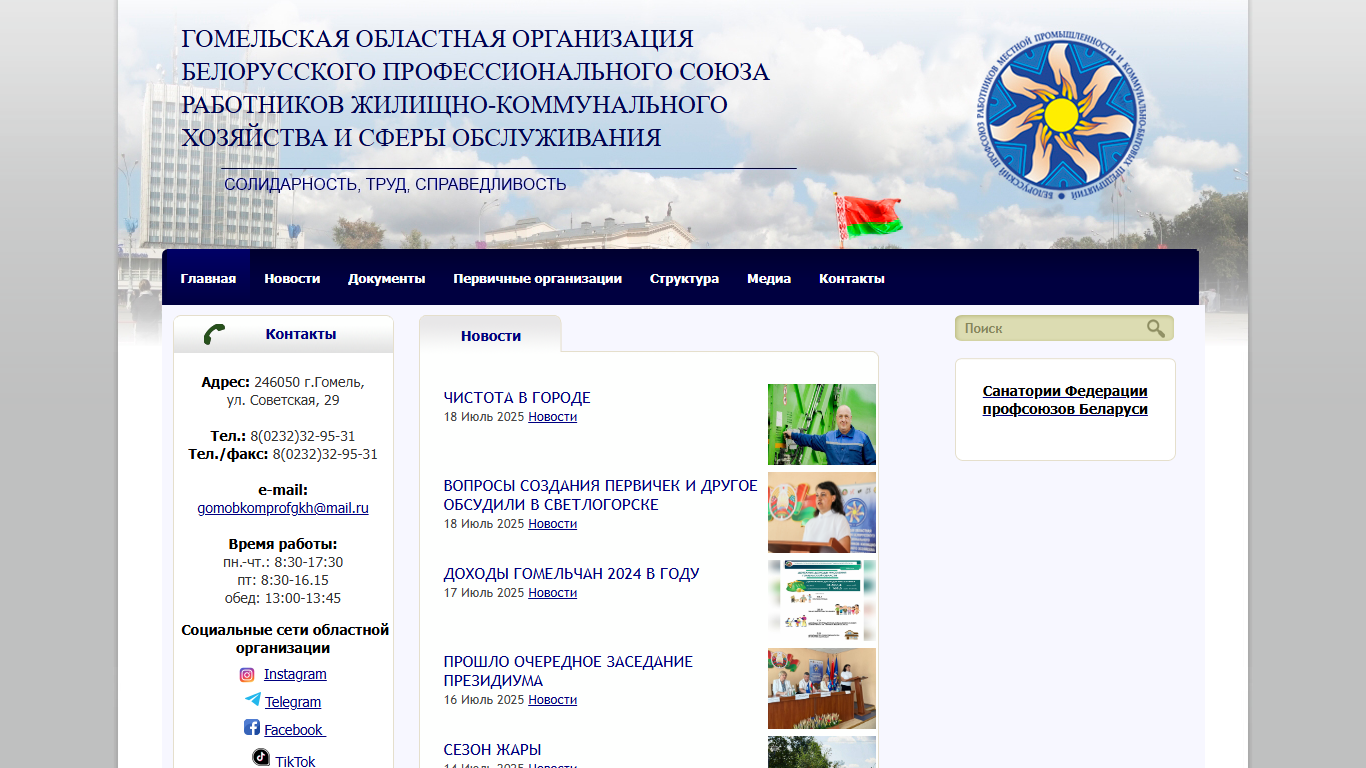
Task: Click the search magnifier icon
Action: (1156, 328)
